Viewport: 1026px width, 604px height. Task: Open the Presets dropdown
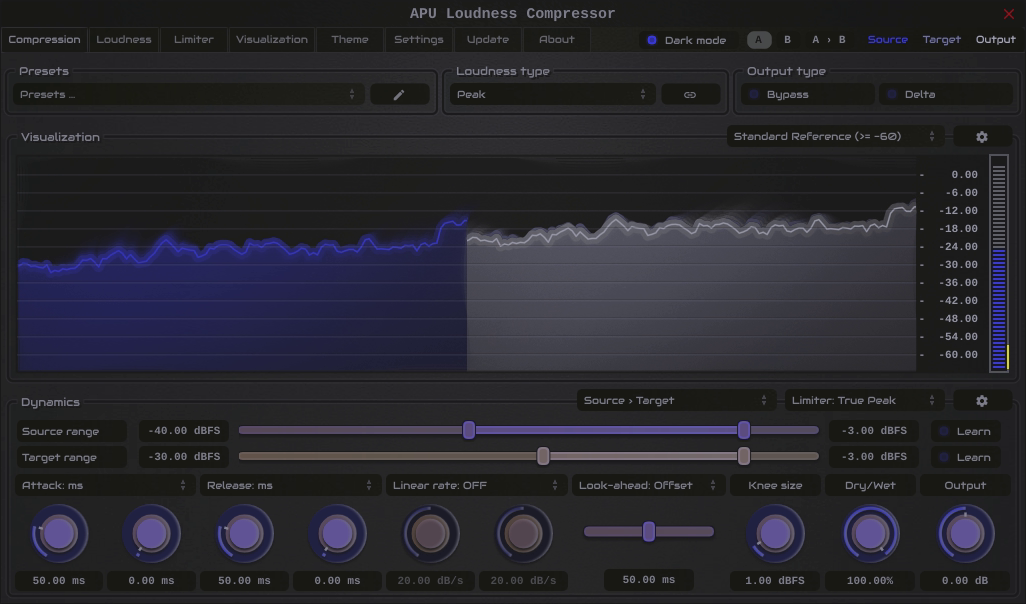click(x=188, y=94)
